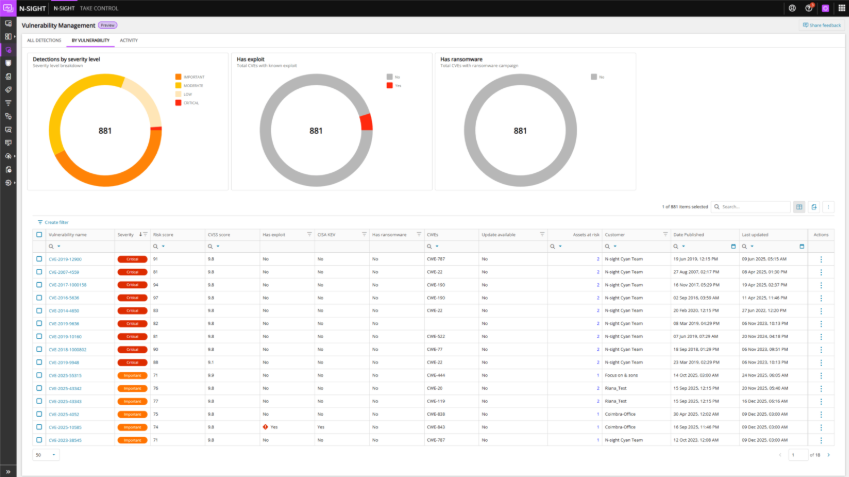
Task: Expand the left sidebar navigation
Action: [8, 470]
